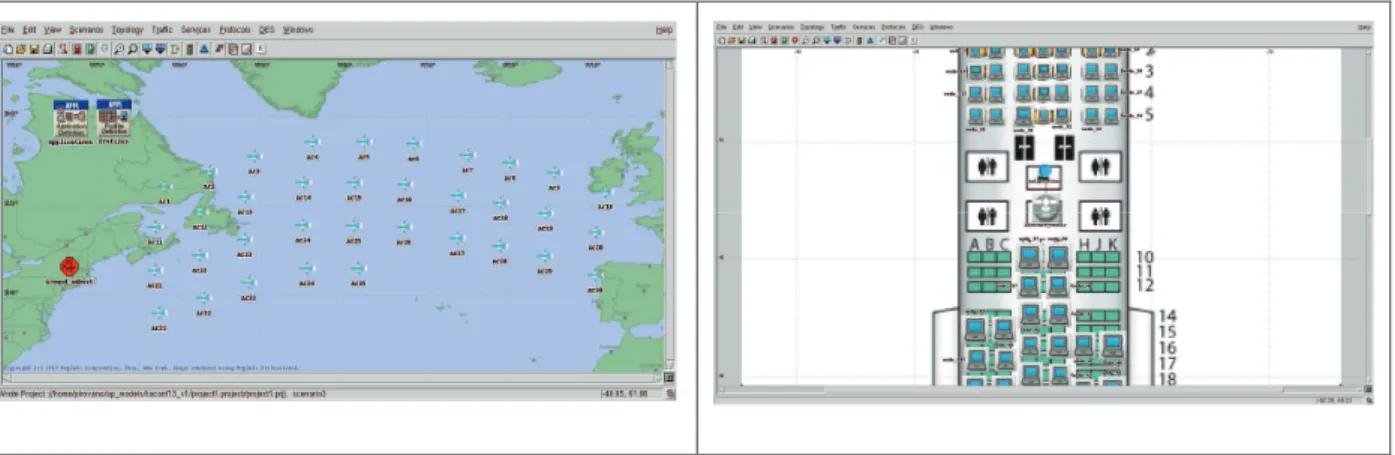Select aircraft node AC10 near Ireland
The height and width of the screenshot is (455, 1395).
tap(605, 193)
